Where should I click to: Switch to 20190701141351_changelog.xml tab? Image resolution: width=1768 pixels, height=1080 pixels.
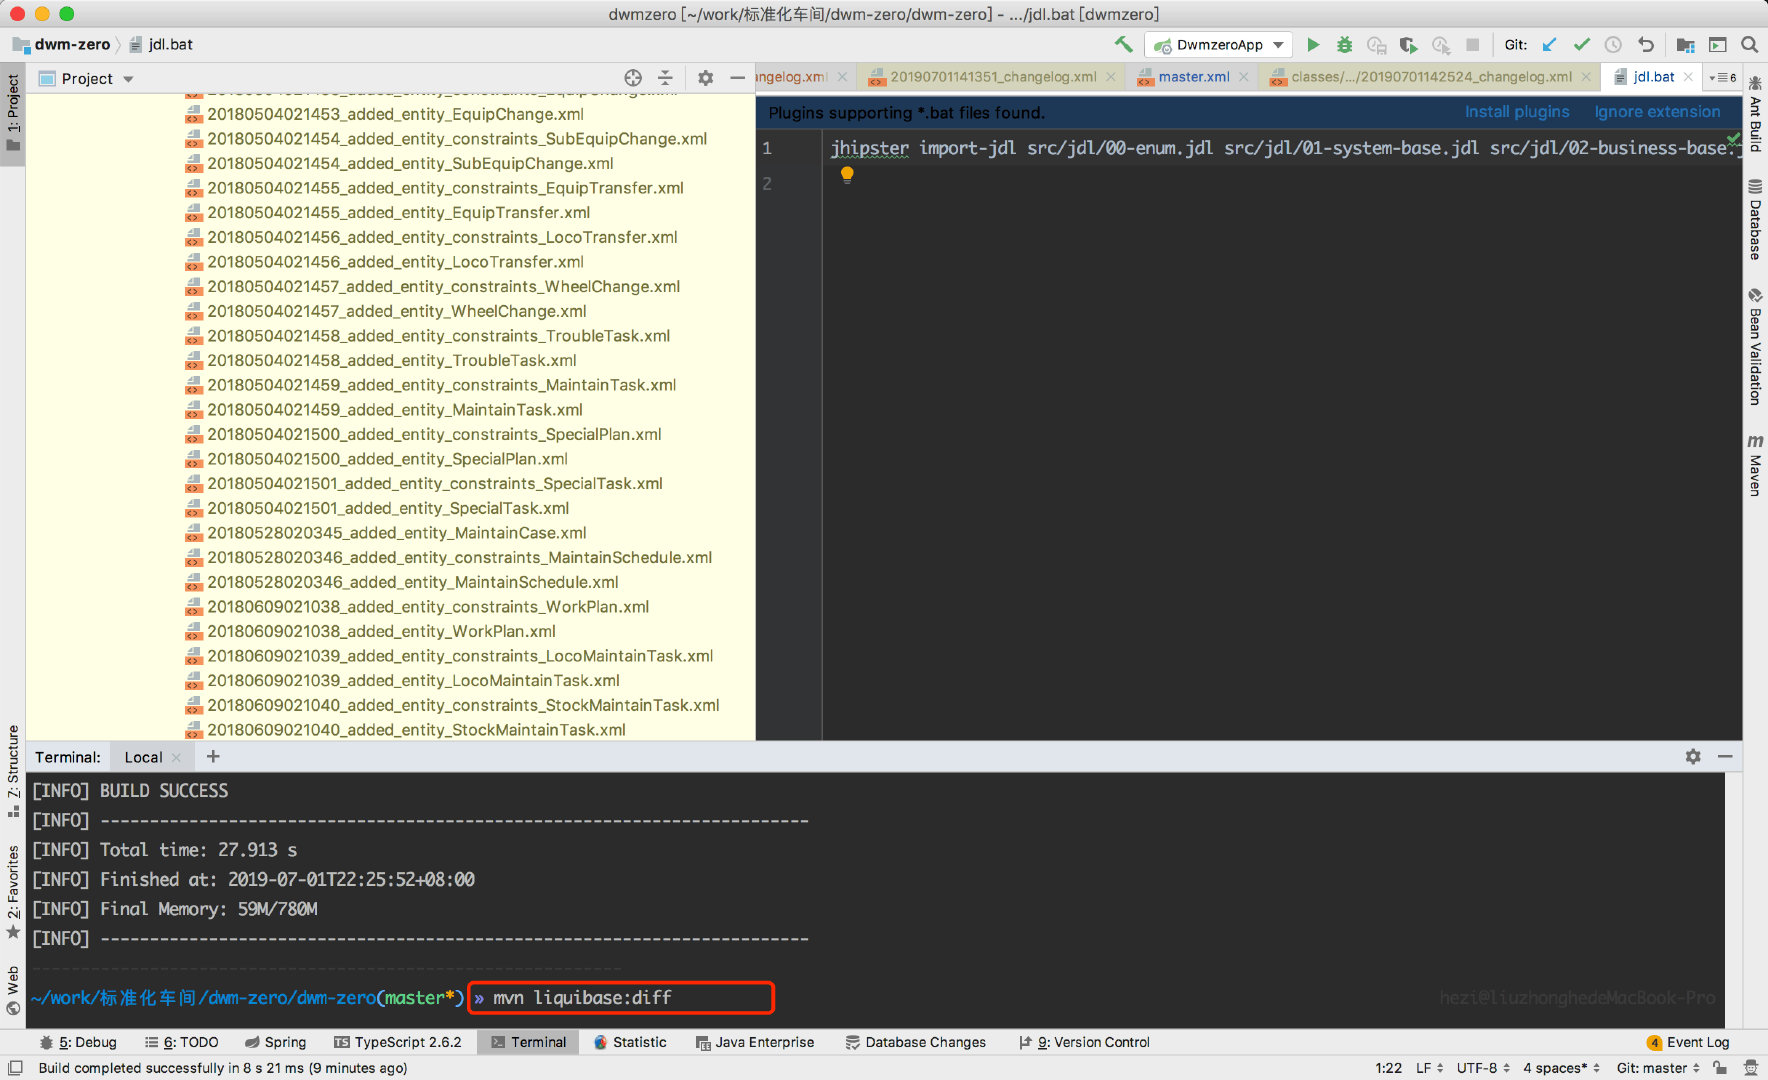pyautogui.click(x=992, y=77)
